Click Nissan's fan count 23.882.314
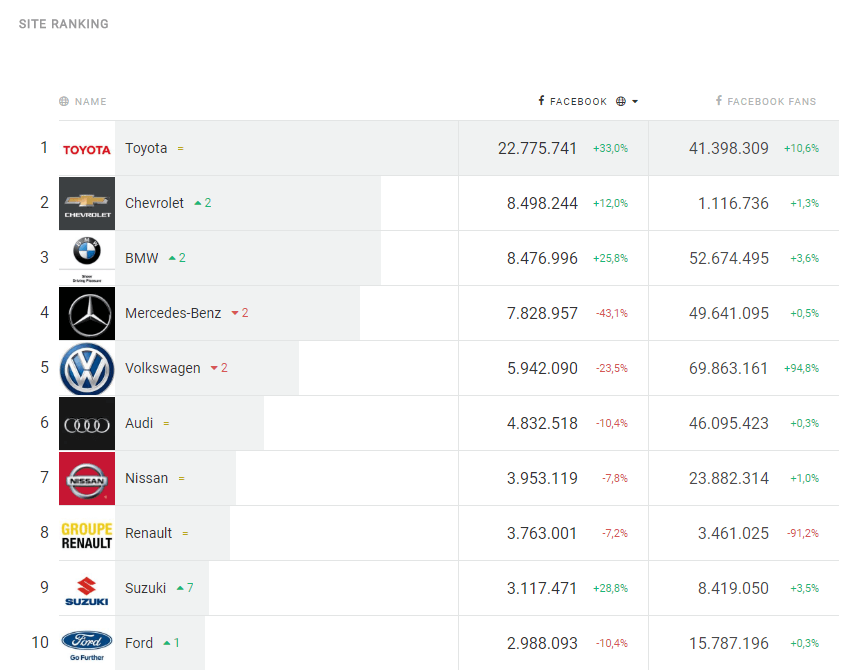This screenshot has height=670, width=854. pos(729,478)
